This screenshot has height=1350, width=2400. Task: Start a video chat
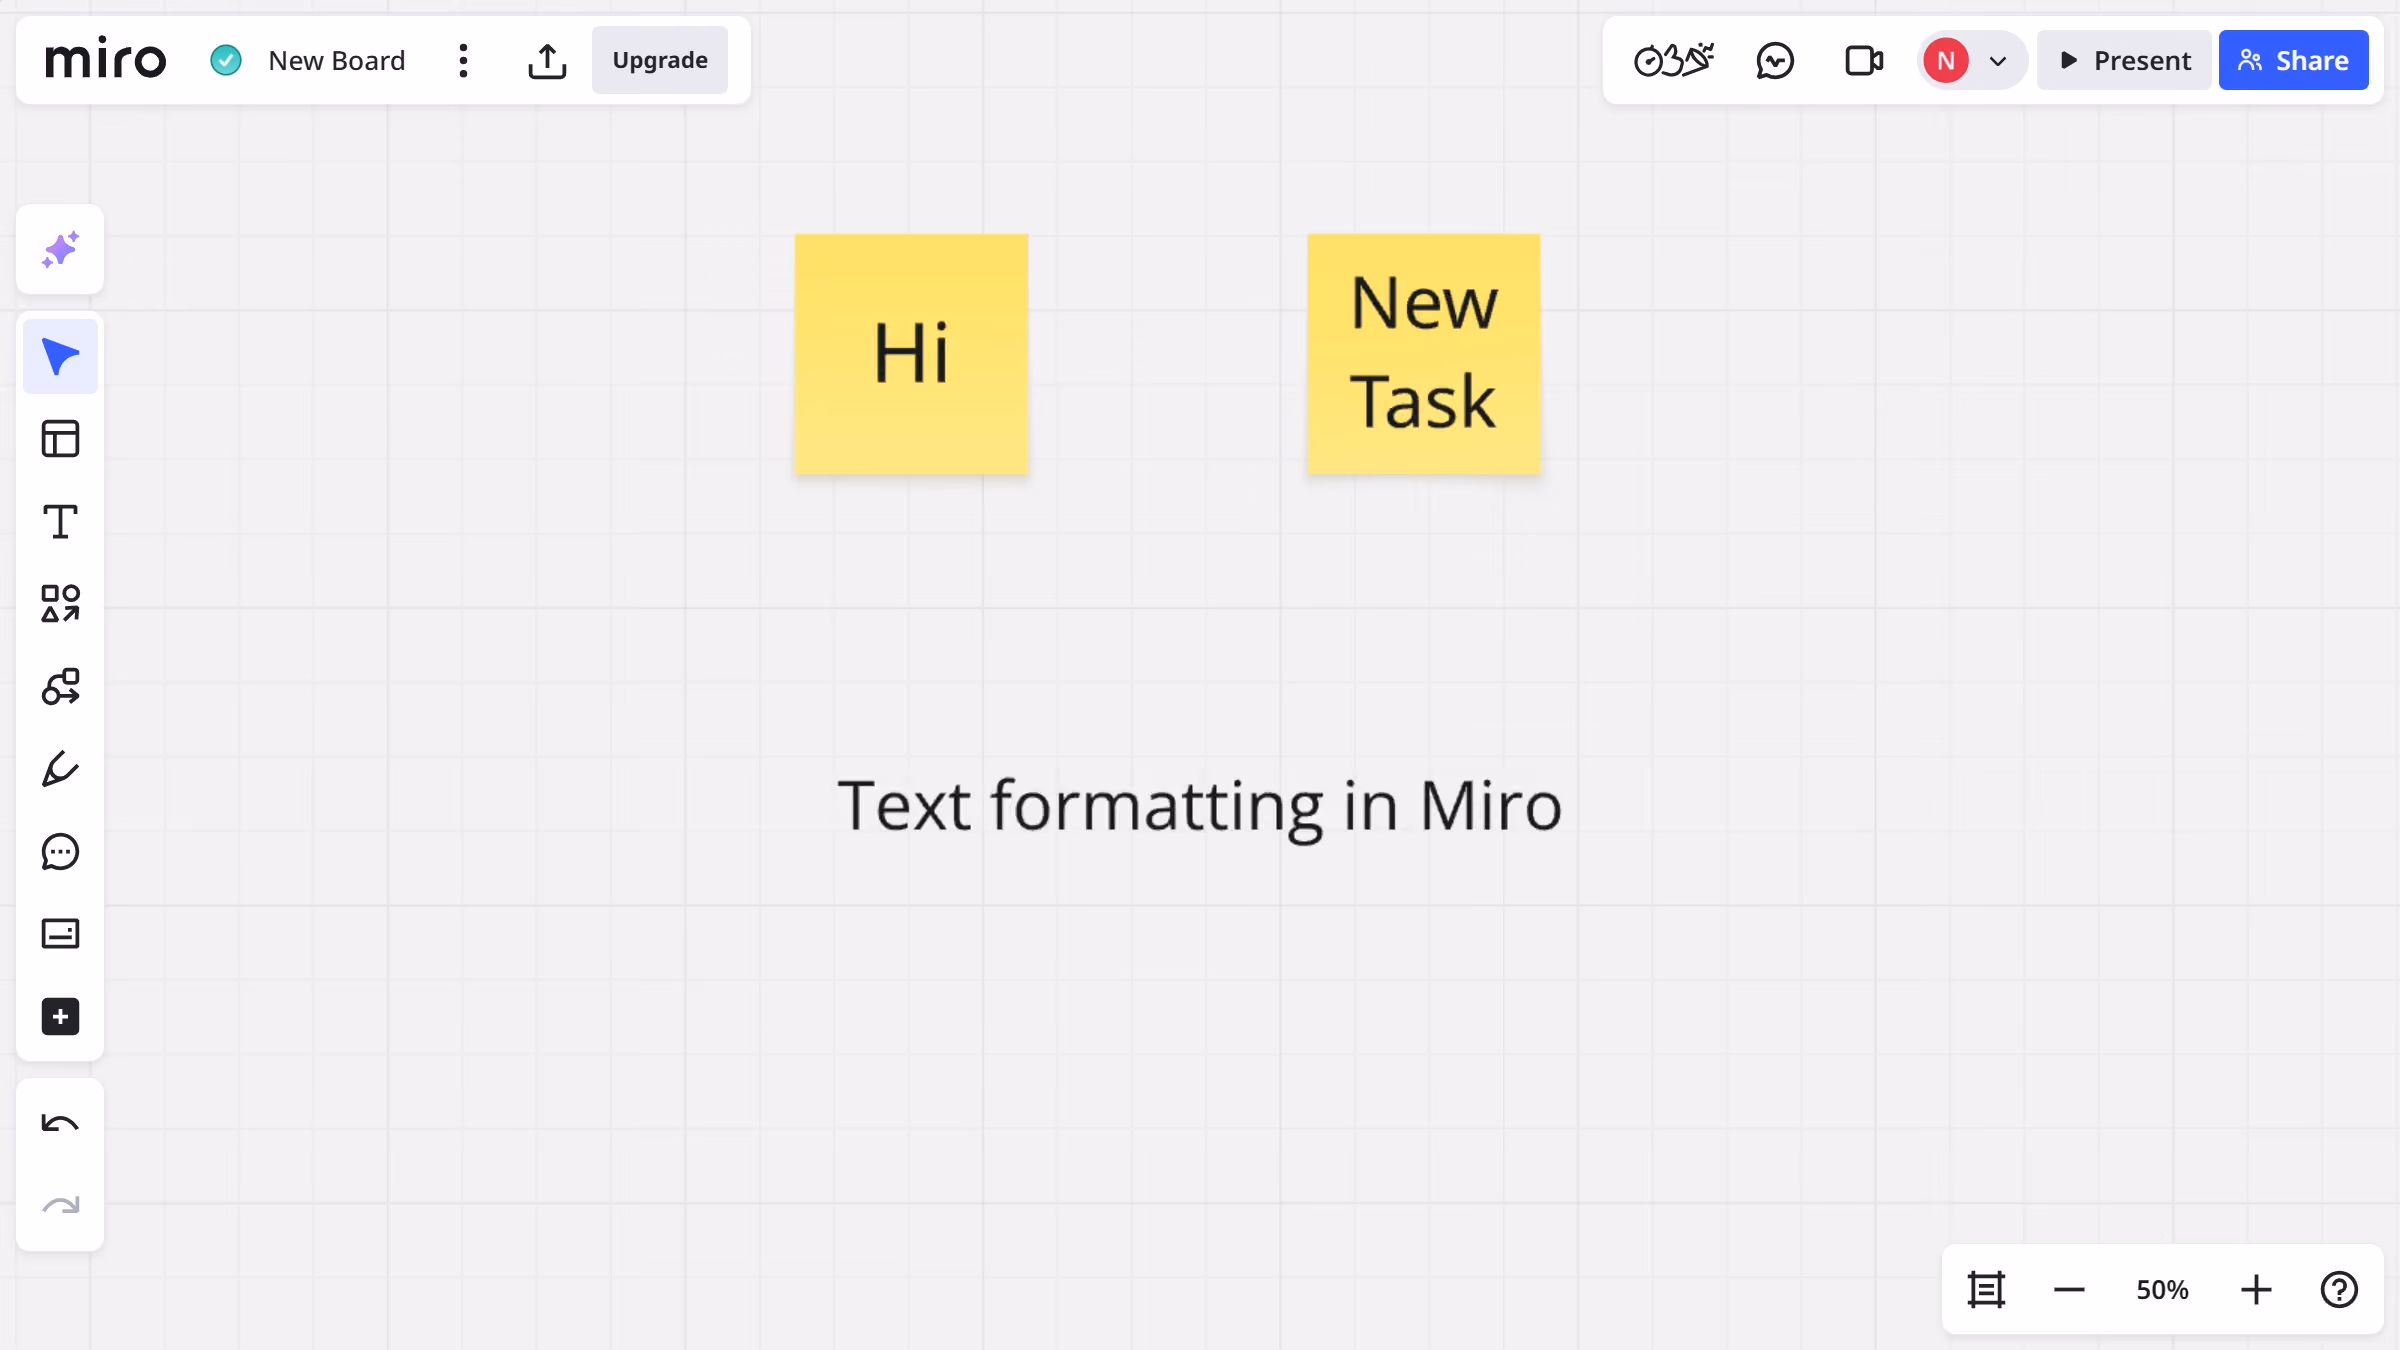pyautogui.click(x=1864, y=61)
